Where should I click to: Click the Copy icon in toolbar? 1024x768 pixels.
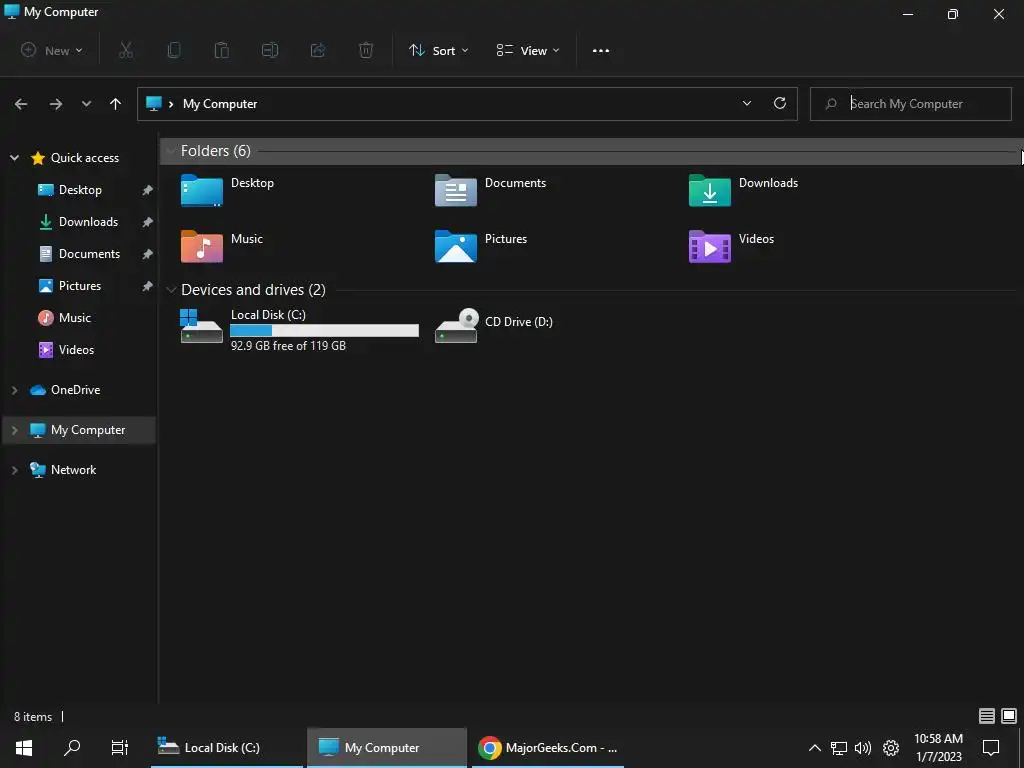tap(174, 50)
